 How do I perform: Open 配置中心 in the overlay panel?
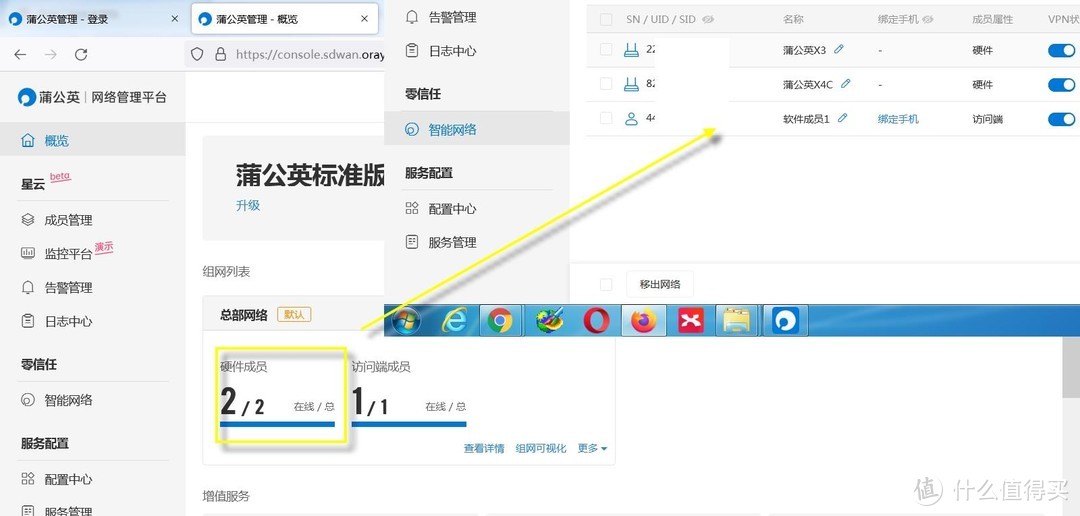(452, 209)
